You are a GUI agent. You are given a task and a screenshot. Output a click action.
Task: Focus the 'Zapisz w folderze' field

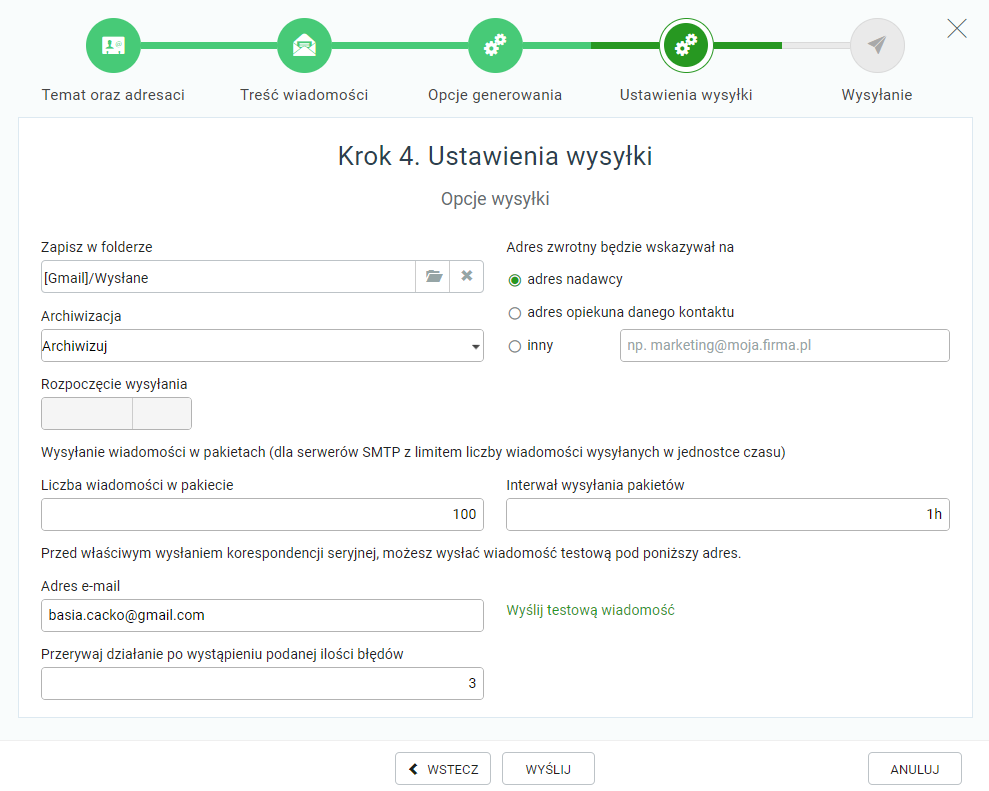tap(228, 276)
